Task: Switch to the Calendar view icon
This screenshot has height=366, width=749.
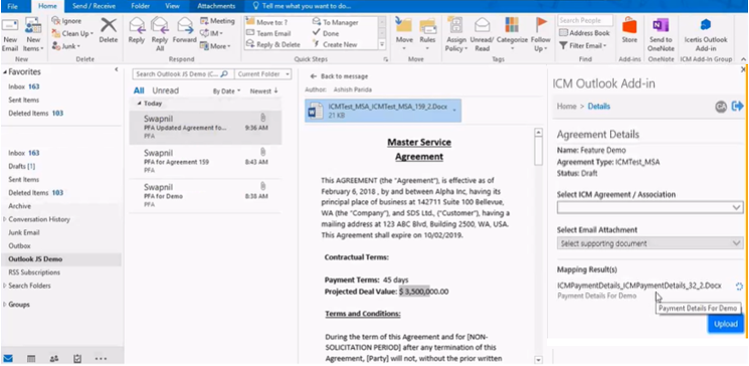Action: point(31,358)
